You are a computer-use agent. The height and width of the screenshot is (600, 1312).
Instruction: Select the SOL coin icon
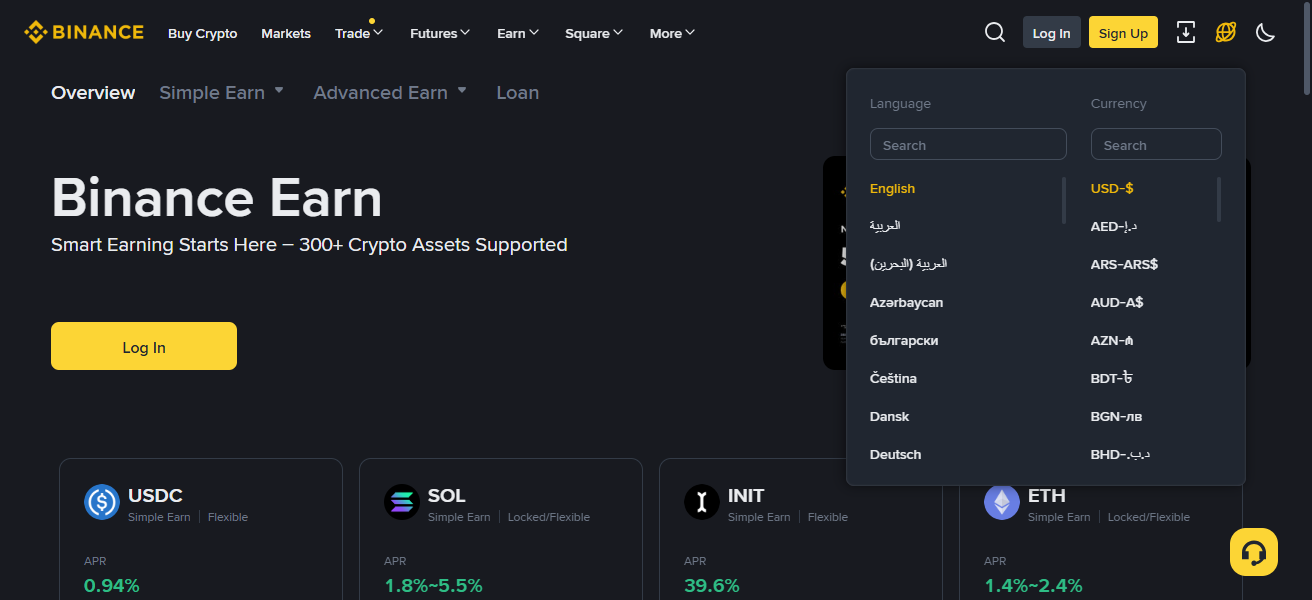(x=401, y=503)
